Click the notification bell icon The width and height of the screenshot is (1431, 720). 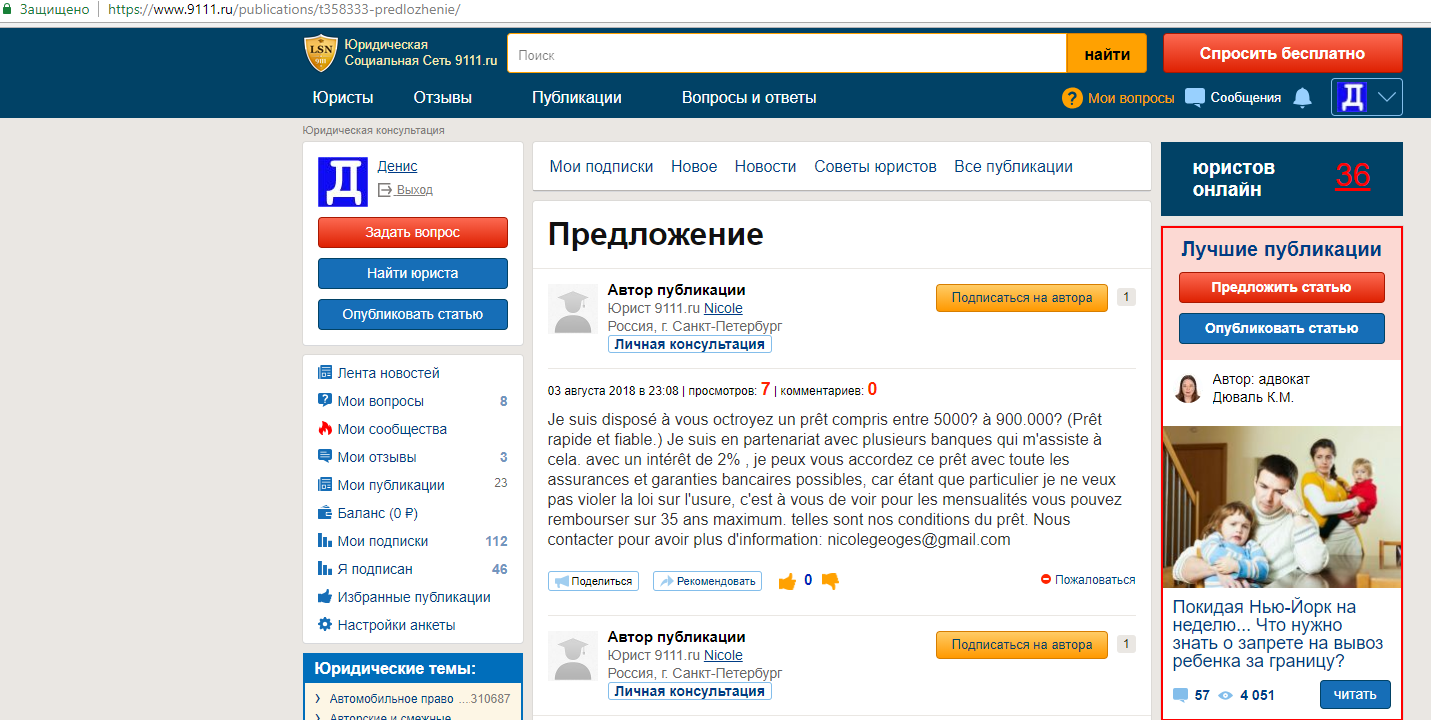[x=1302, y=97]
